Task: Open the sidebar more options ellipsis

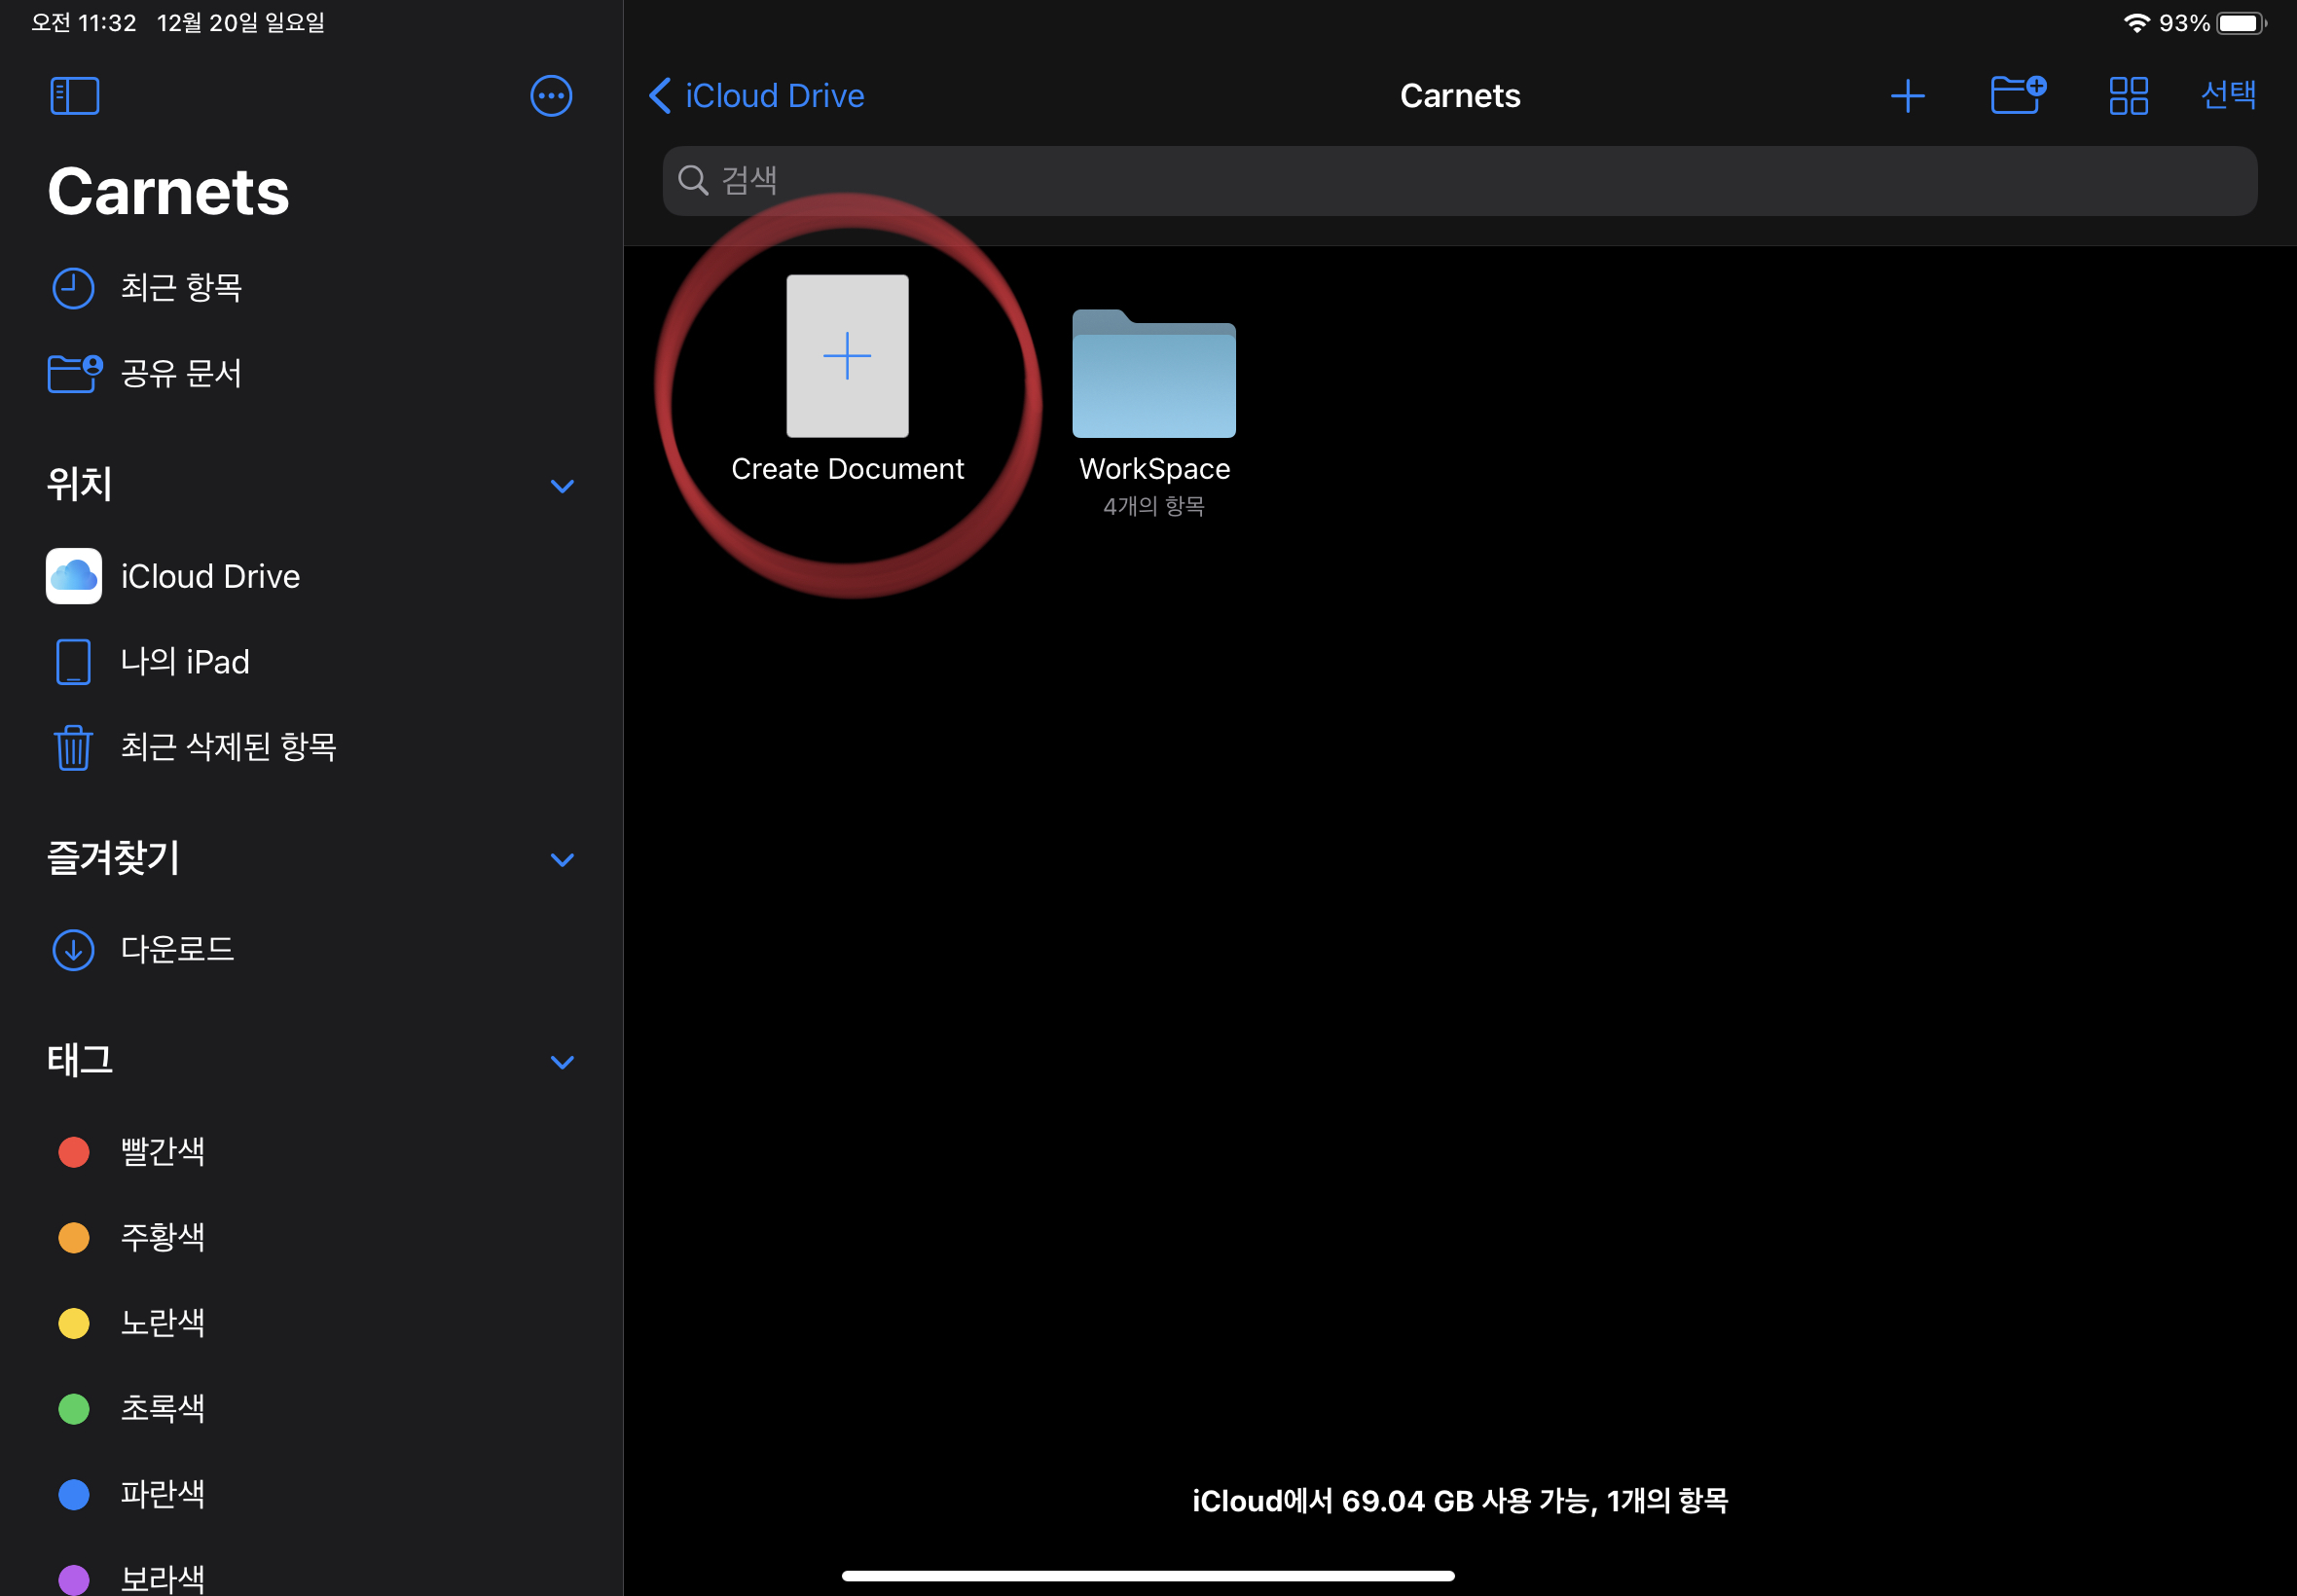Action: 551,96
